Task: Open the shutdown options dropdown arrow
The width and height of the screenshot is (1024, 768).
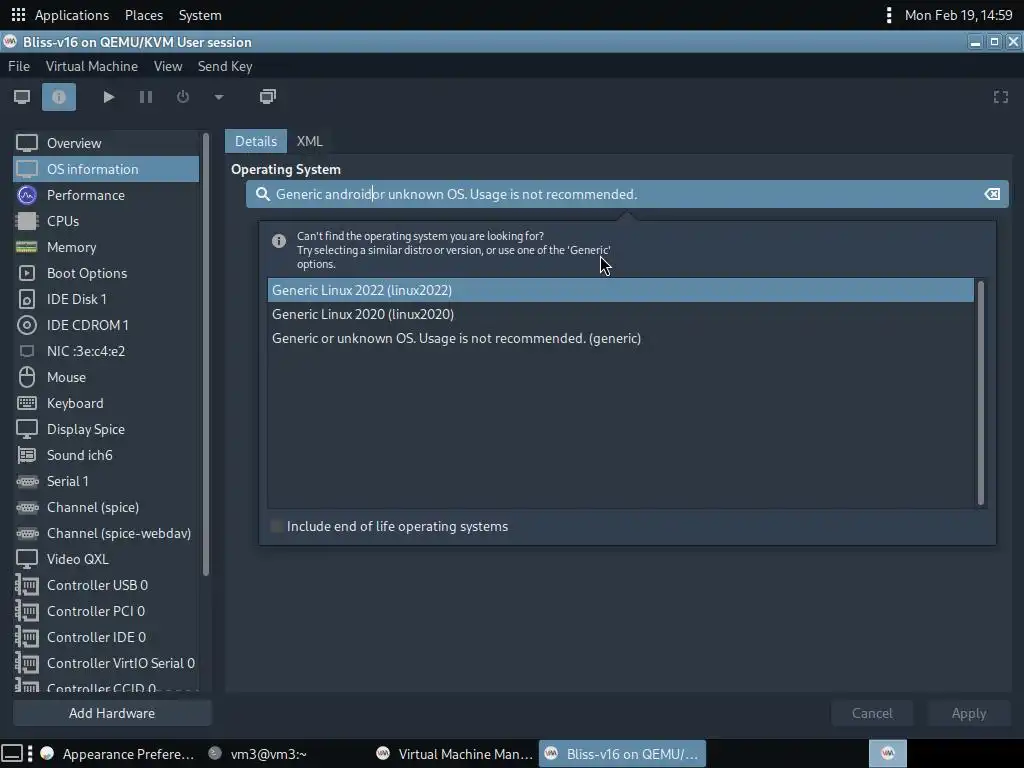Action: coord(219,97)
